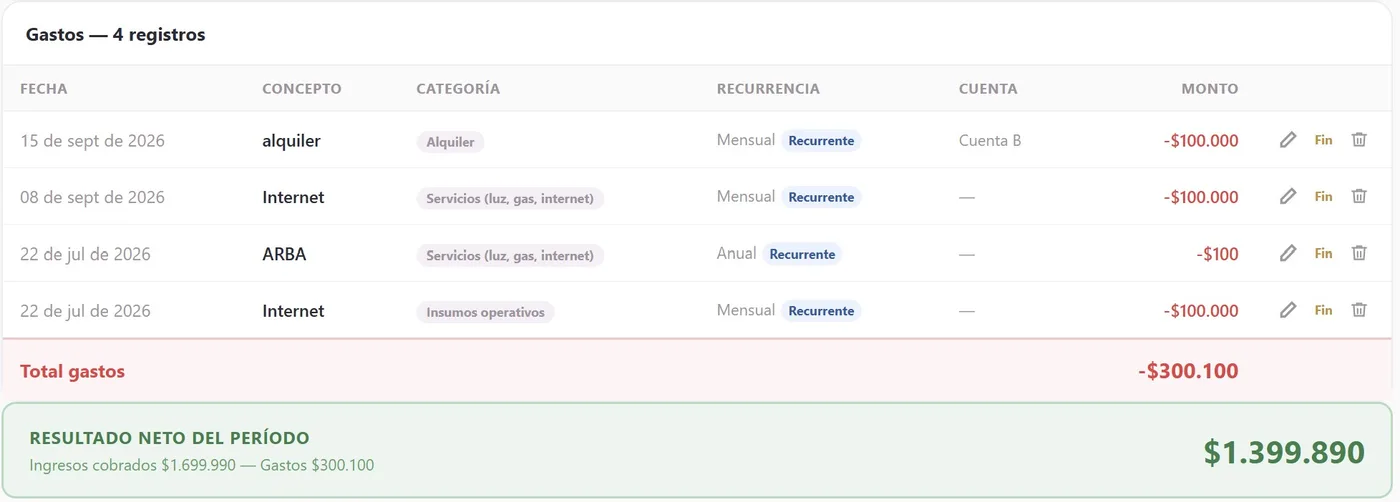Click the Gastos — 4 registros heading

(115, 35)
